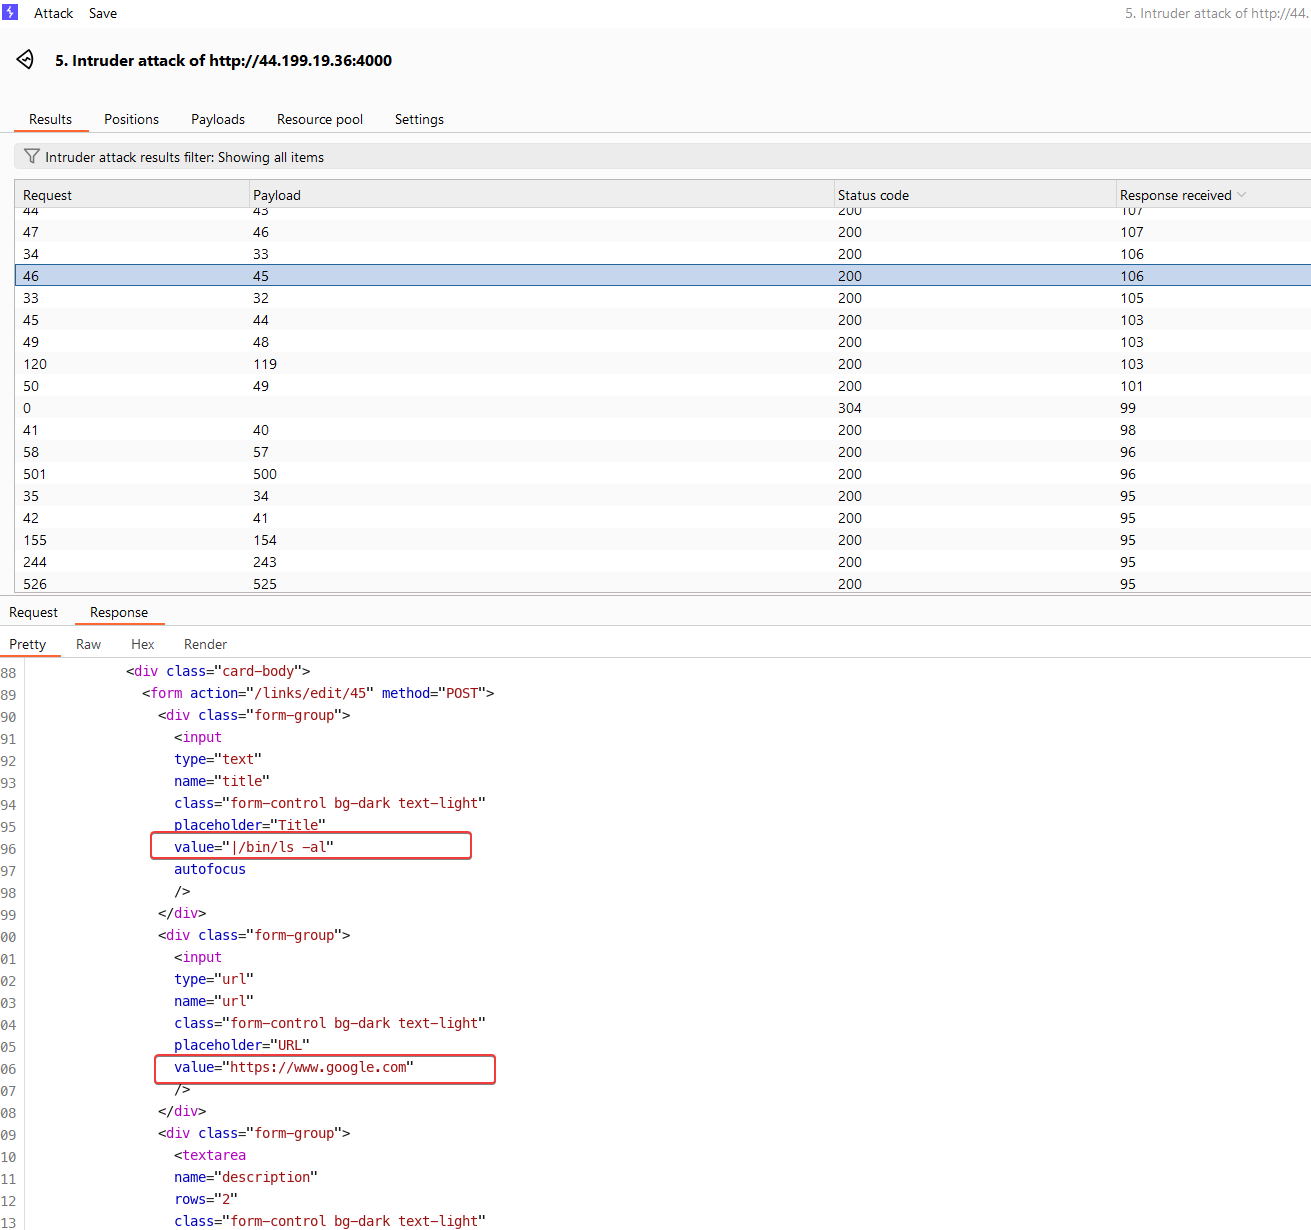Select the Request tab in lower pane
The image size is (1311, 1230).
(33, 612)
